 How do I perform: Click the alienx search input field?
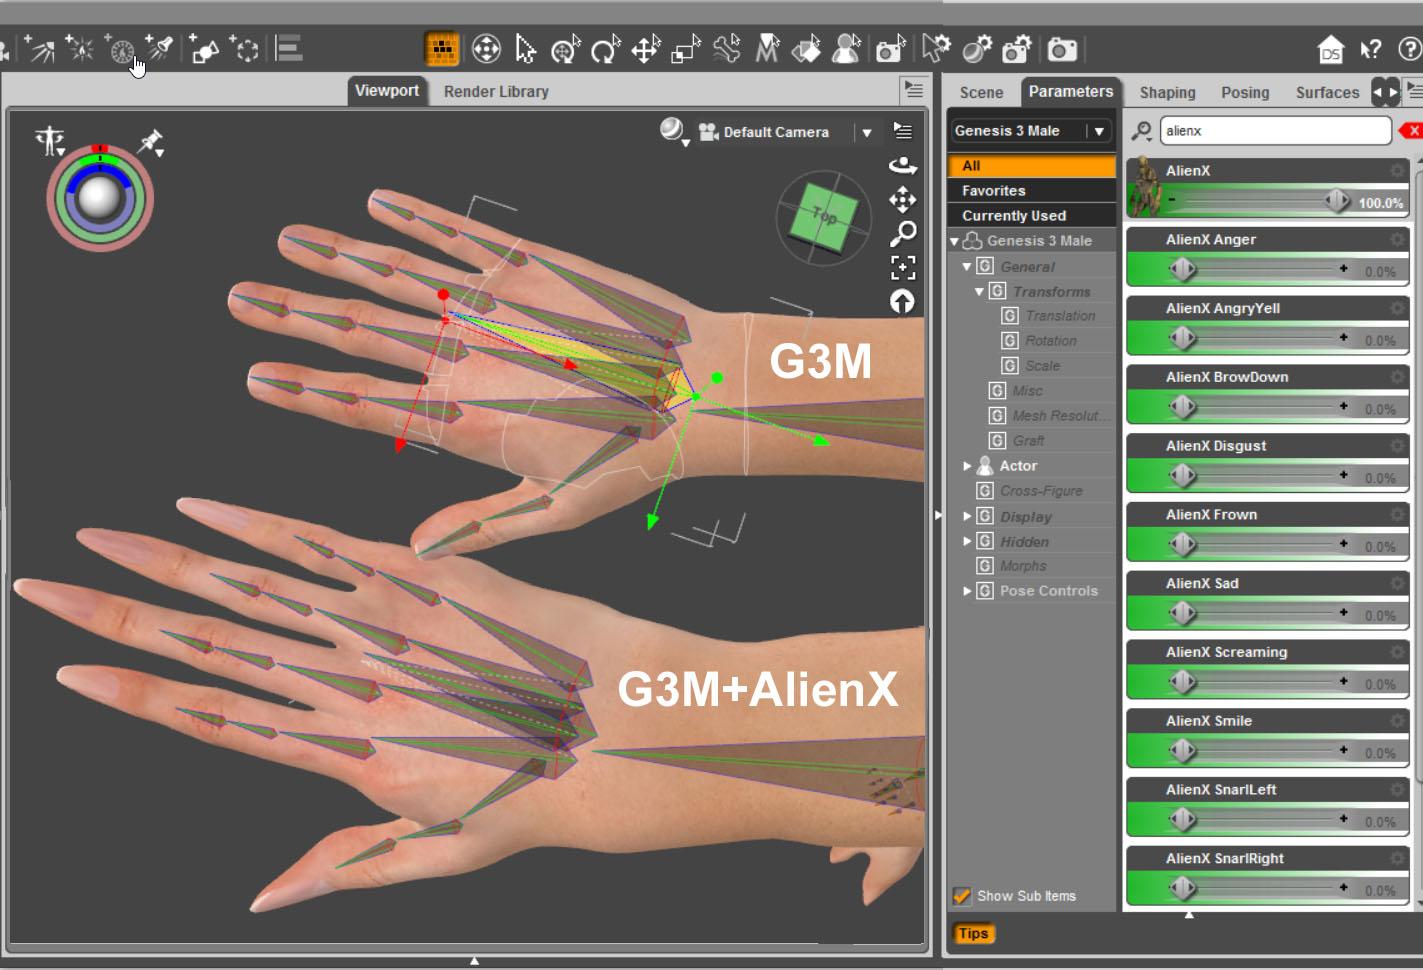click(x=1275, y=131)
